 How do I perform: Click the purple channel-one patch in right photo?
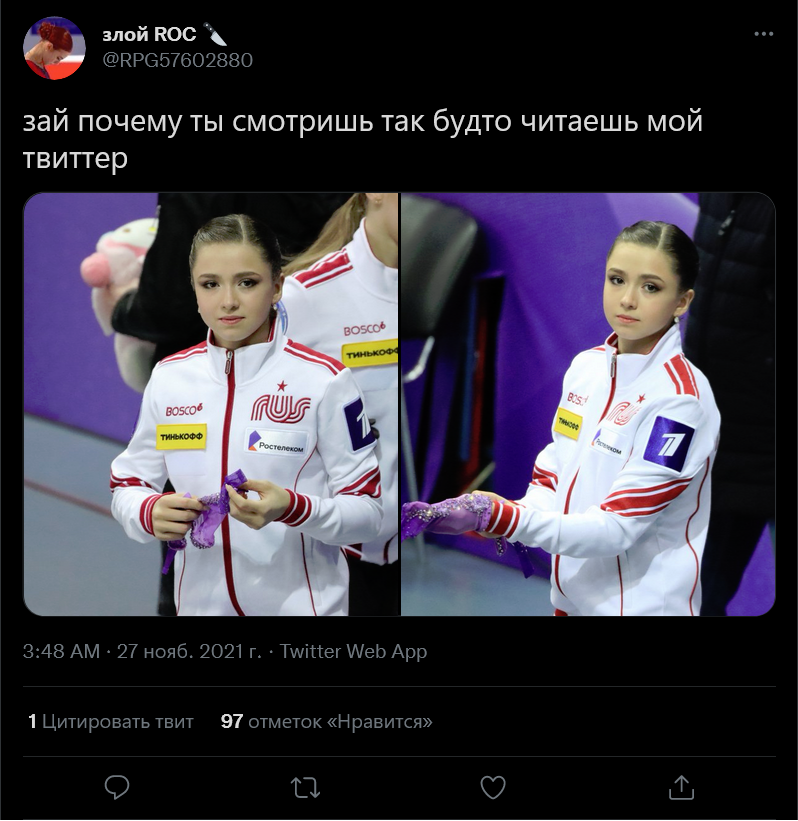pos(669,443)
